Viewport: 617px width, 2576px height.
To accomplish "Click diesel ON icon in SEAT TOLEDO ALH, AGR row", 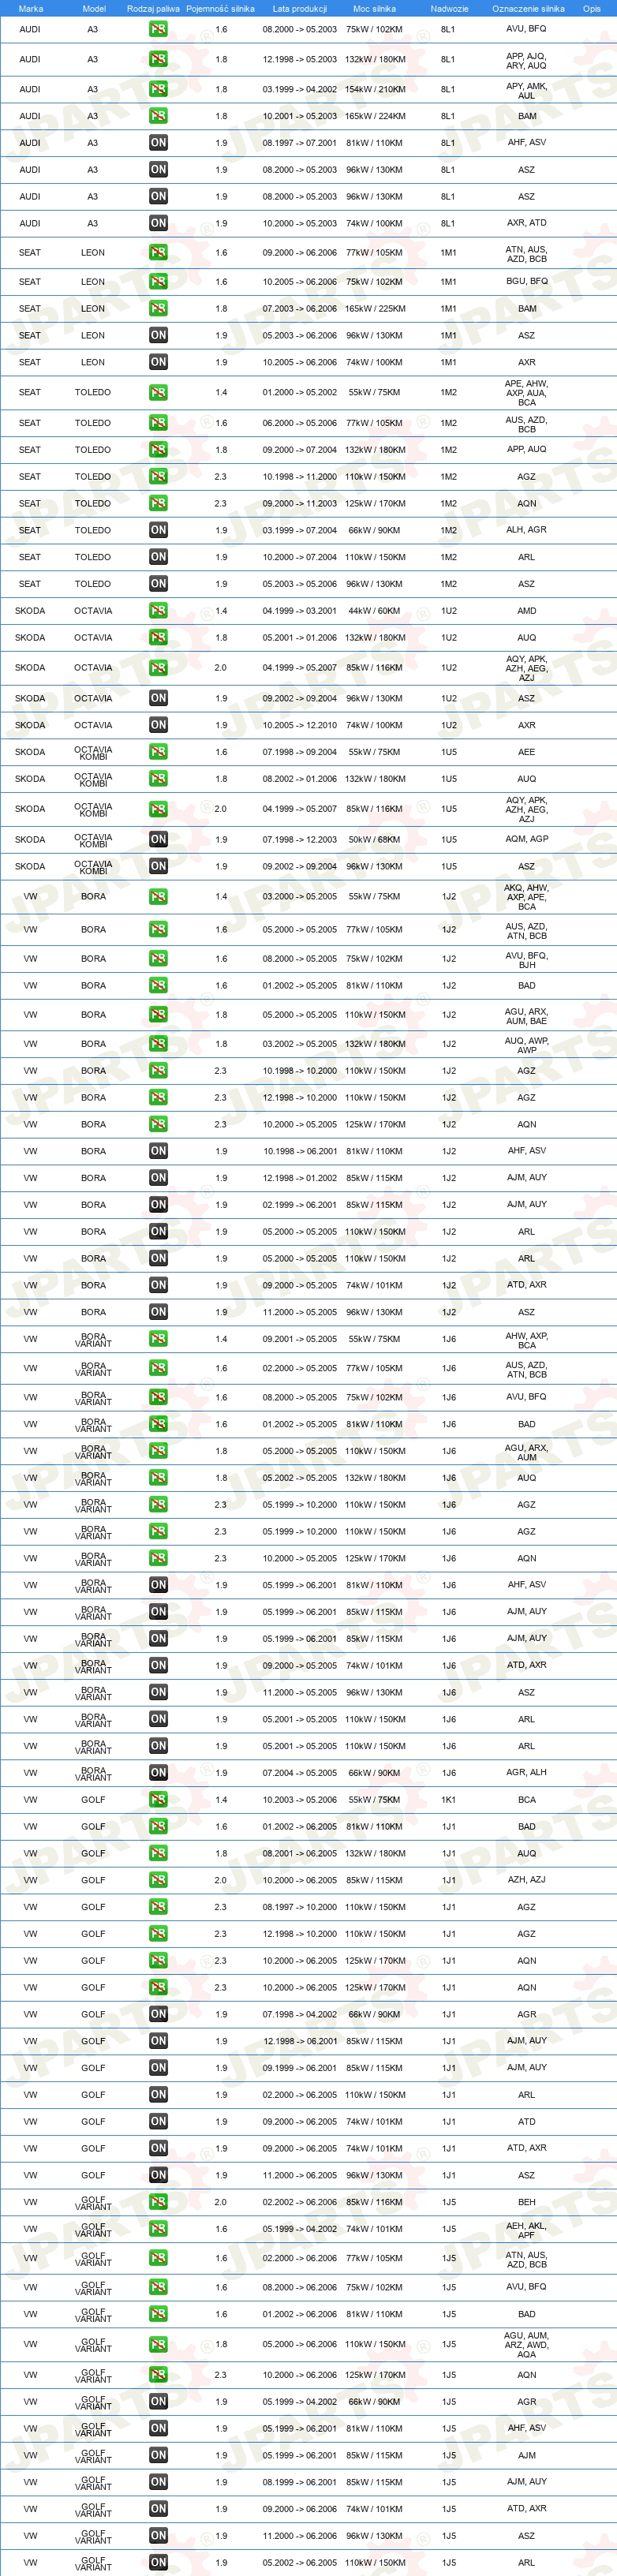I will point(158,530).
